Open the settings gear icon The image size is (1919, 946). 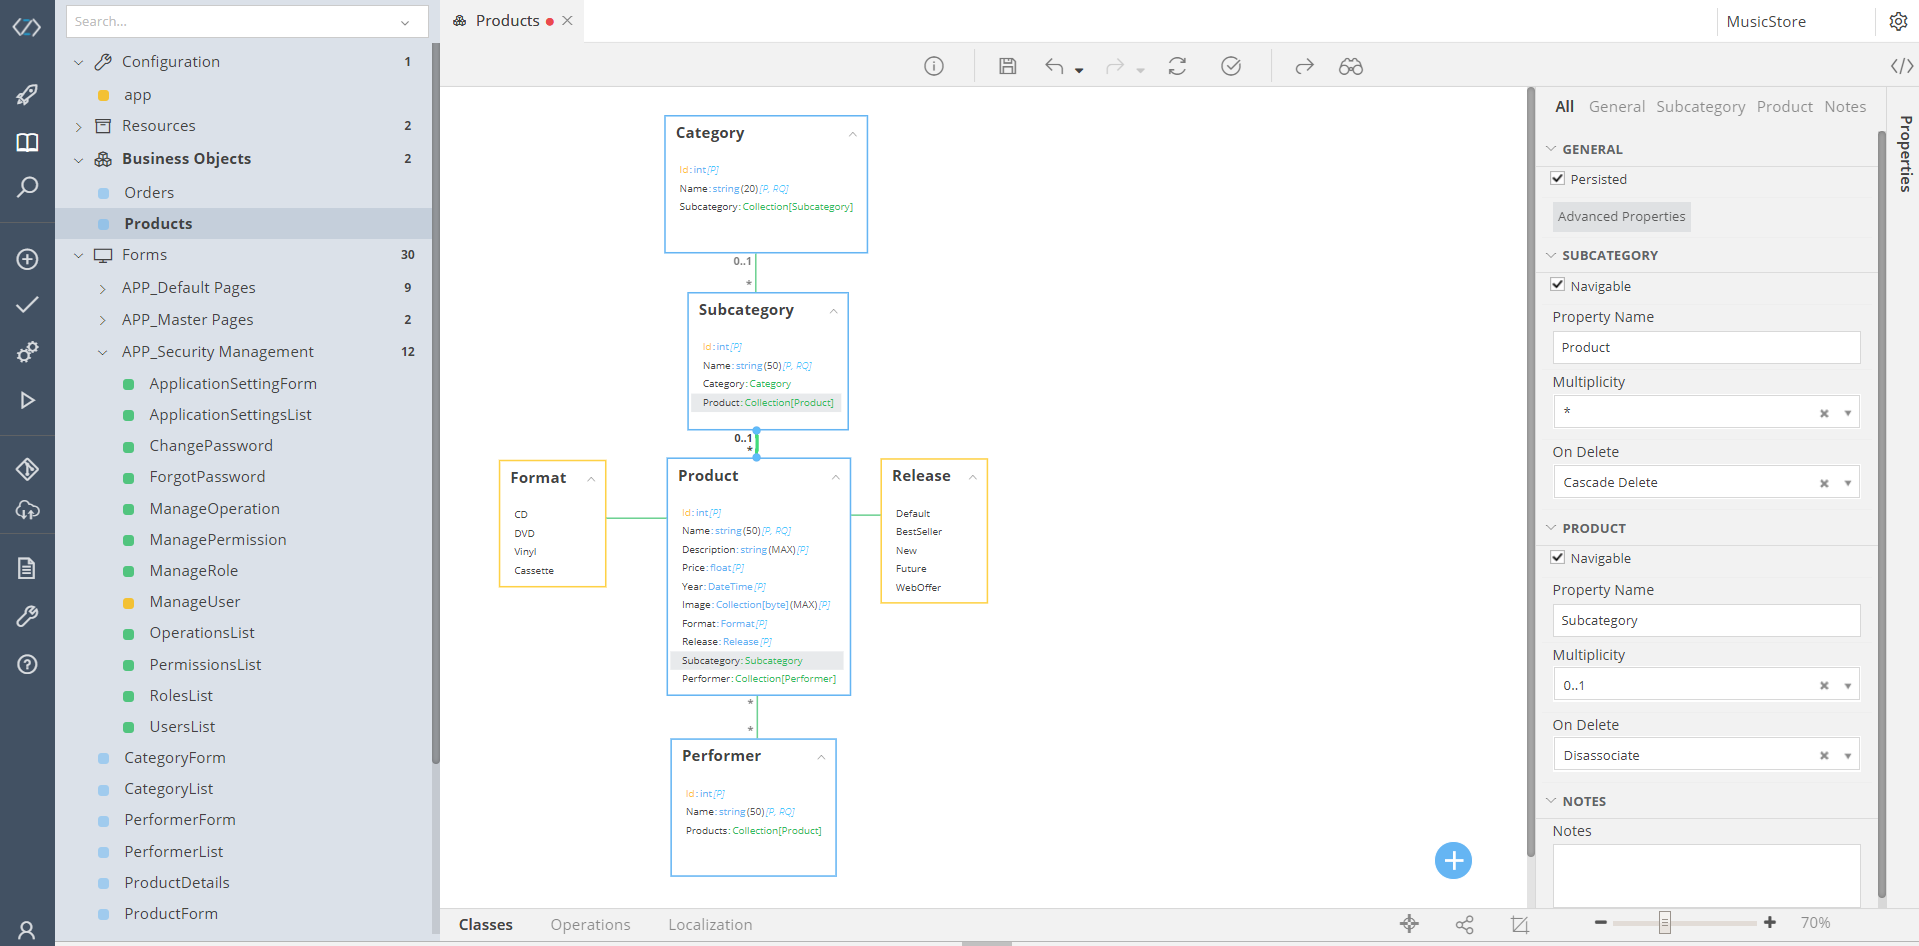(x=1898, y=21)
